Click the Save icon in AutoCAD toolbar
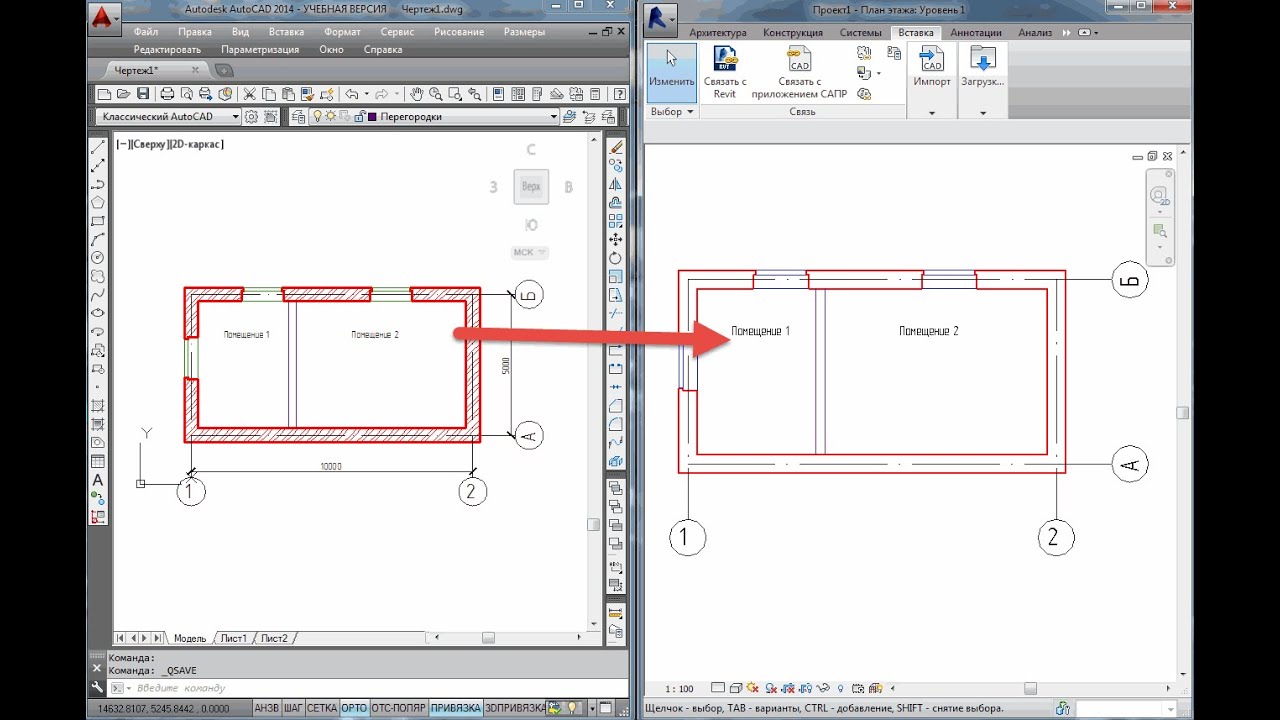The image size is (1280, 720). tap(143, 94)
